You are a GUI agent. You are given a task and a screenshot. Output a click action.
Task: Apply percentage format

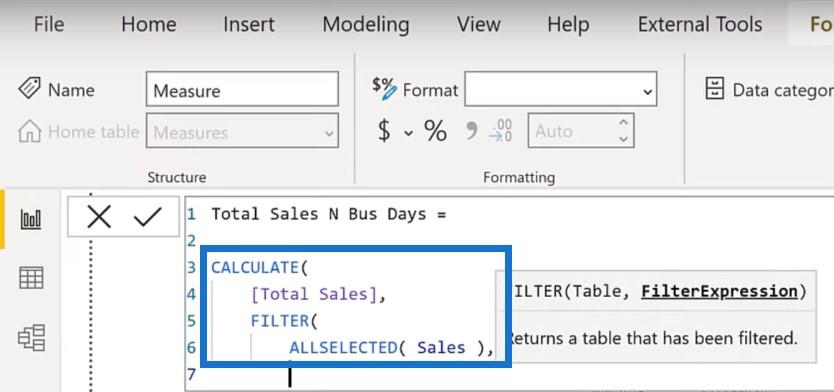click(x=435, y=131)
